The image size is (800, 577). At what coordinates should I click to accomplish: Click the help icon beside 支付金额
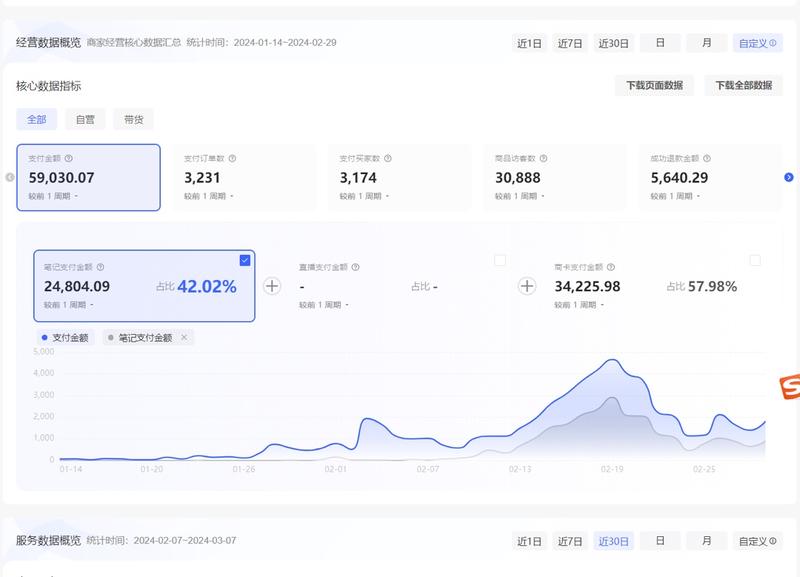[x=69, y=158]
